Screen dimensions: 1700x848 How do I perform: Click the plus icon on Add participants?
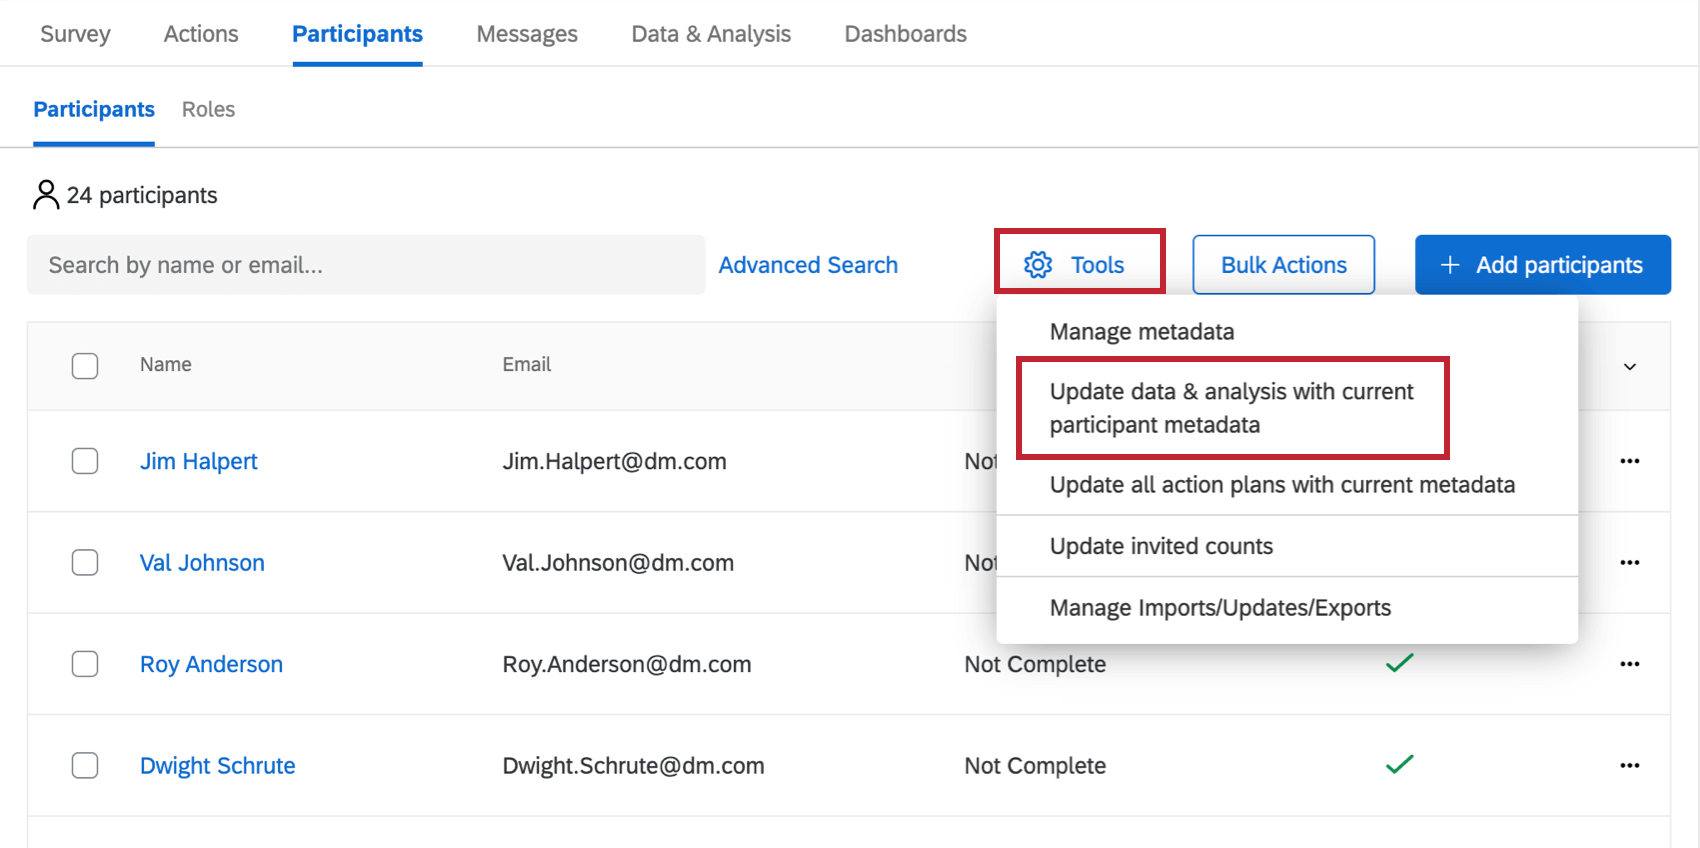pyautogui.click(x=1450, y=265)
